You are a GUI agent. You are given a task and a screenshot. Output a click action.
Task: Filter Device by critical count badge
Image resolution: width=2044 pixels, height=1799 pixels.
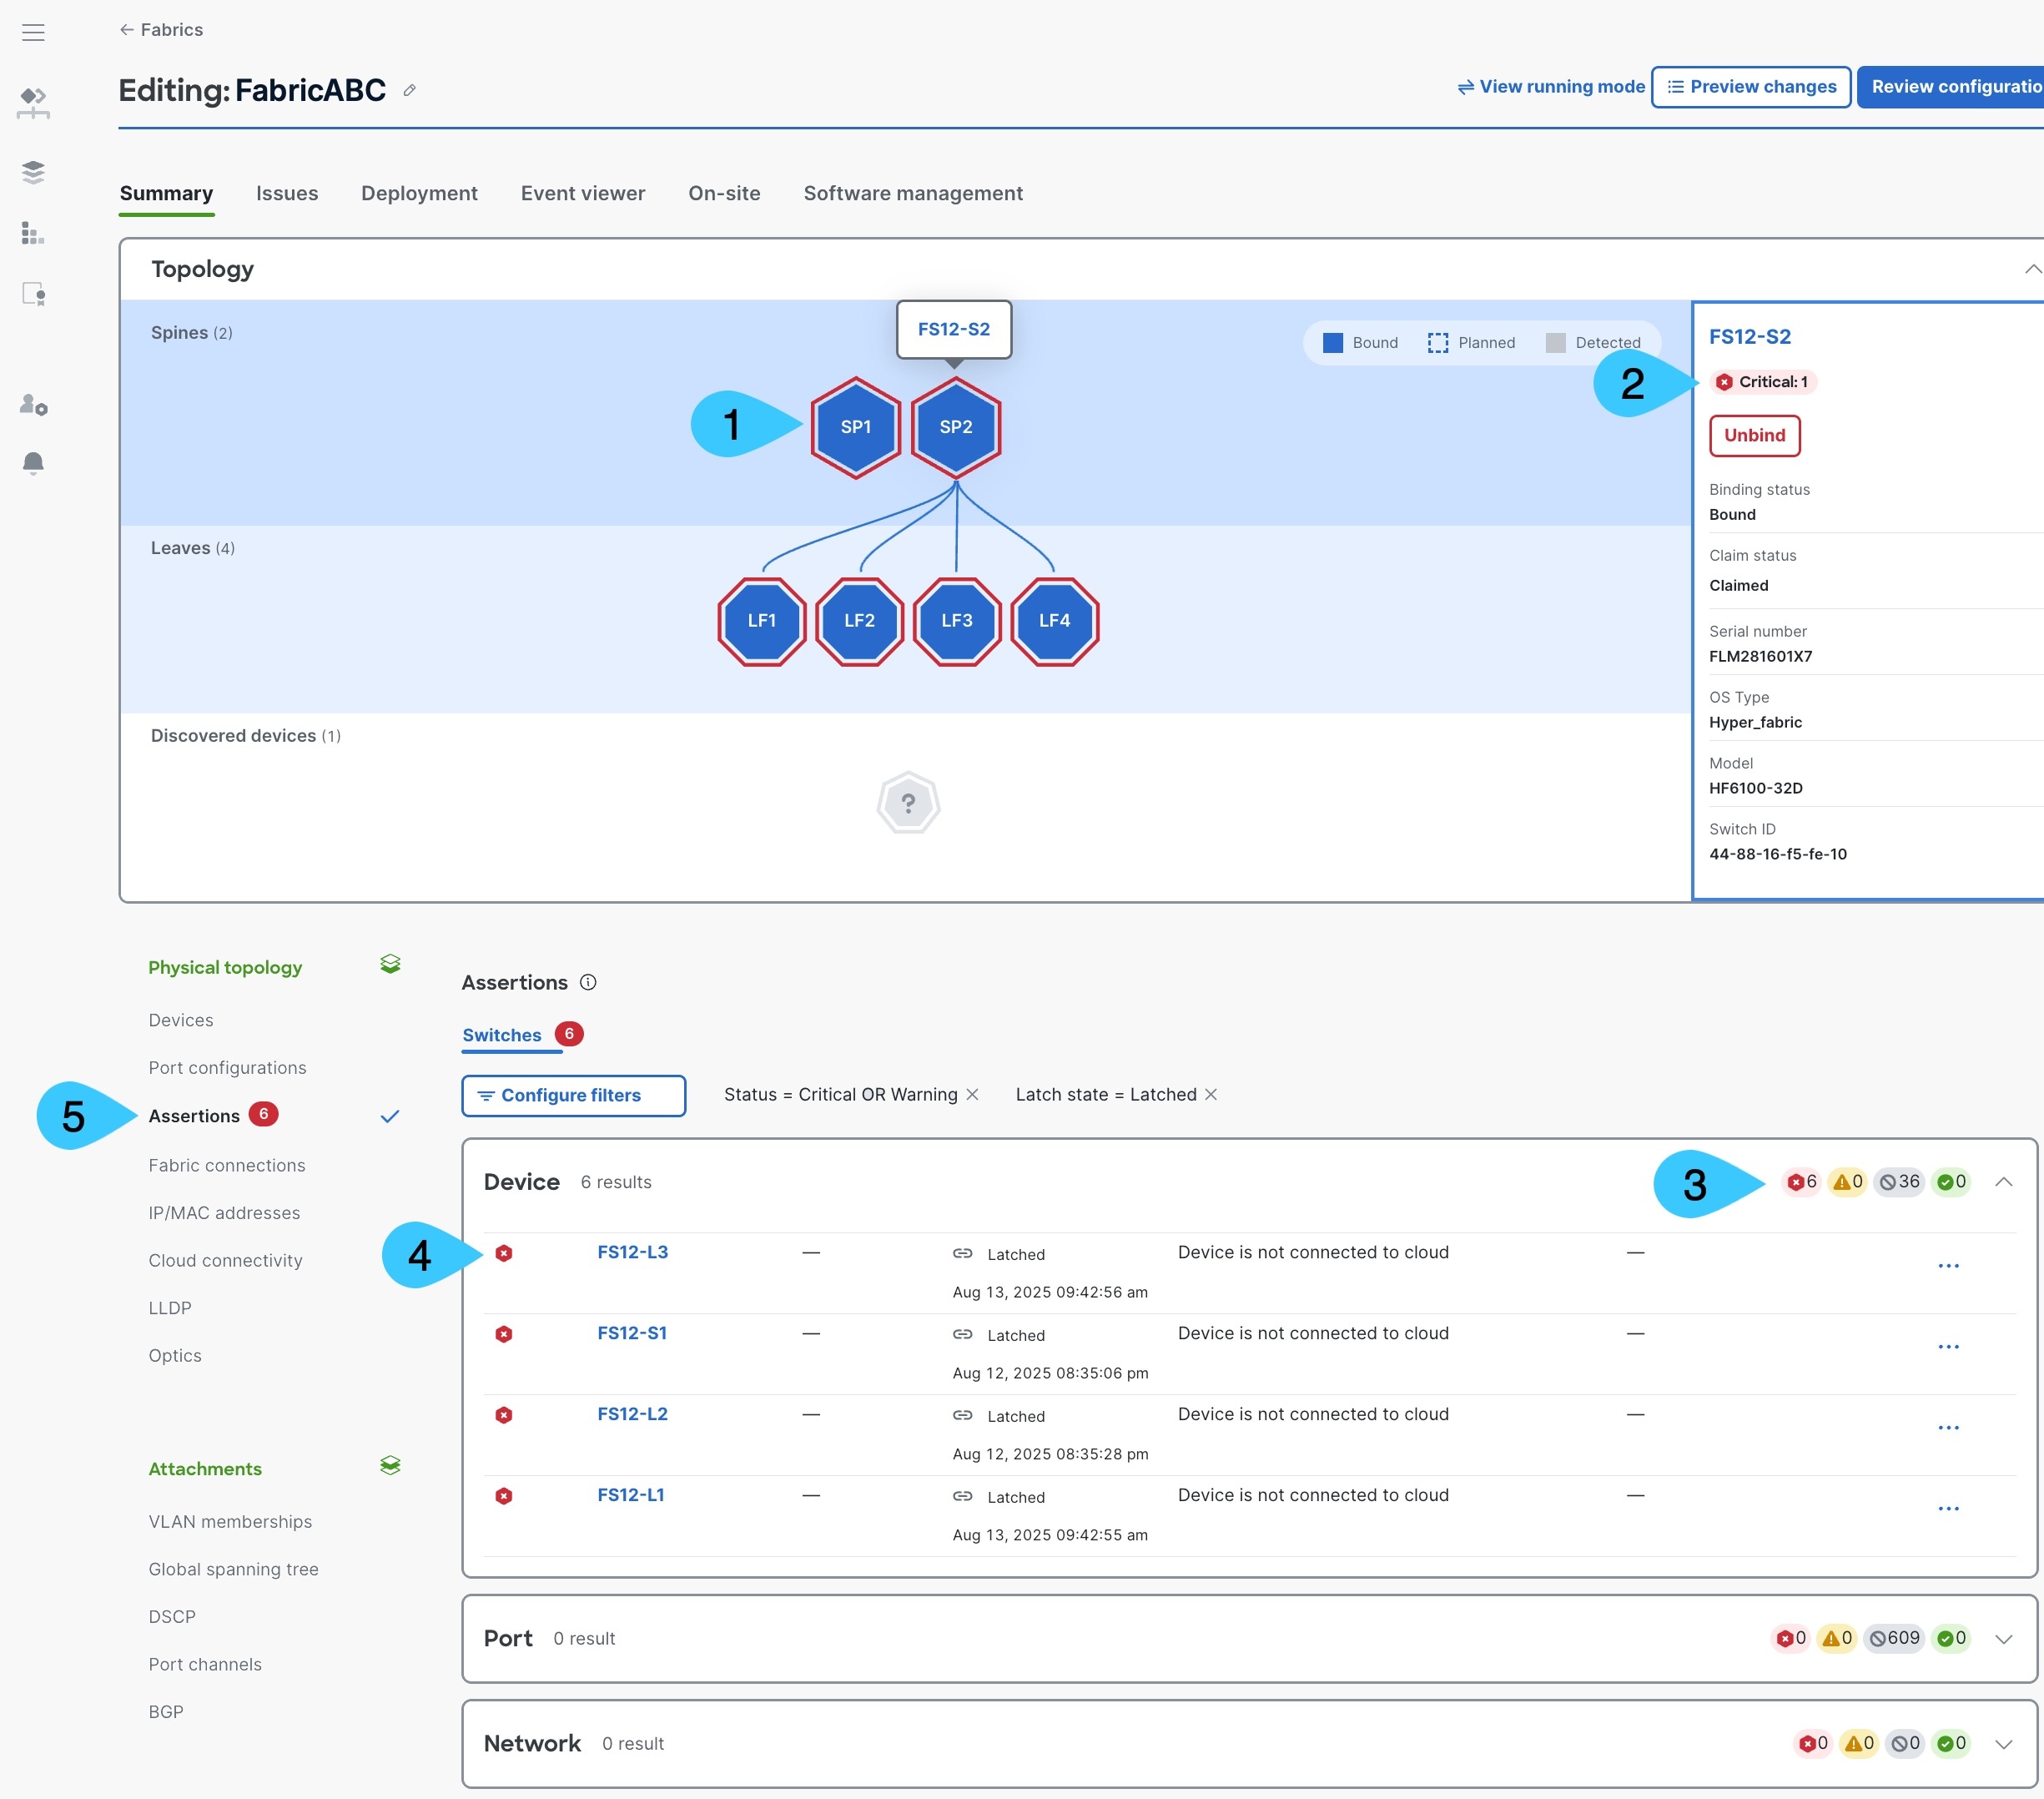[x=1802, y=1182]
